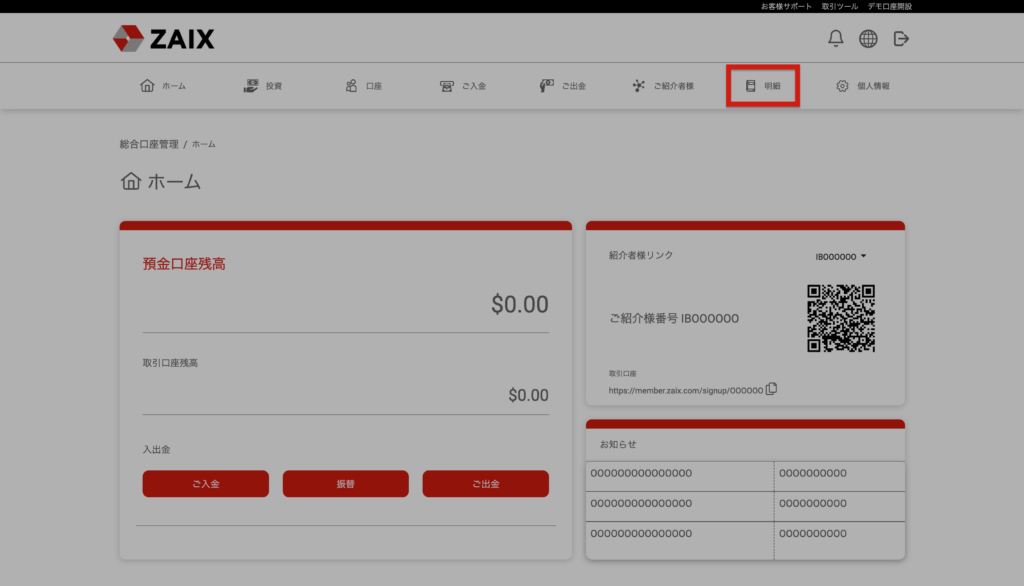Select ご入金 in the navigation bar
The image size is (1024, 586).
click(463, 86)
